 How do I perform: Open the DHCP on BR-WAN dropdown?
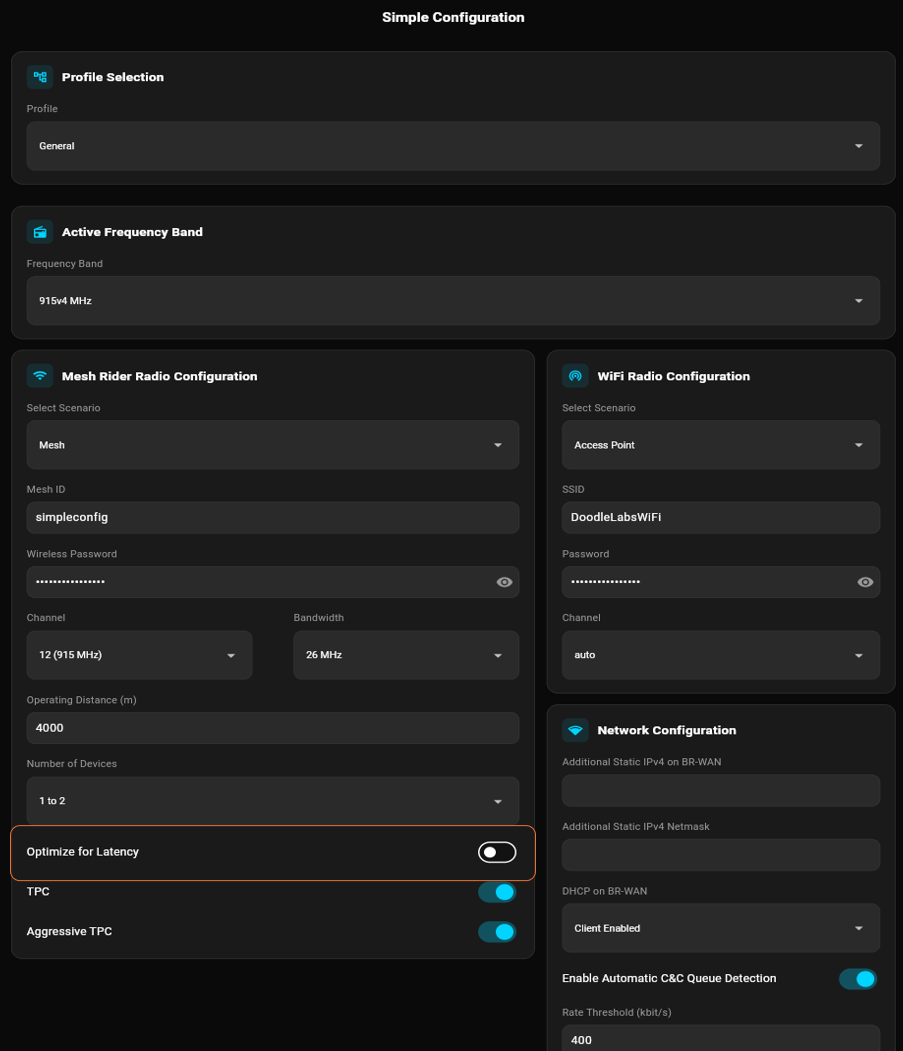(720, 928)
